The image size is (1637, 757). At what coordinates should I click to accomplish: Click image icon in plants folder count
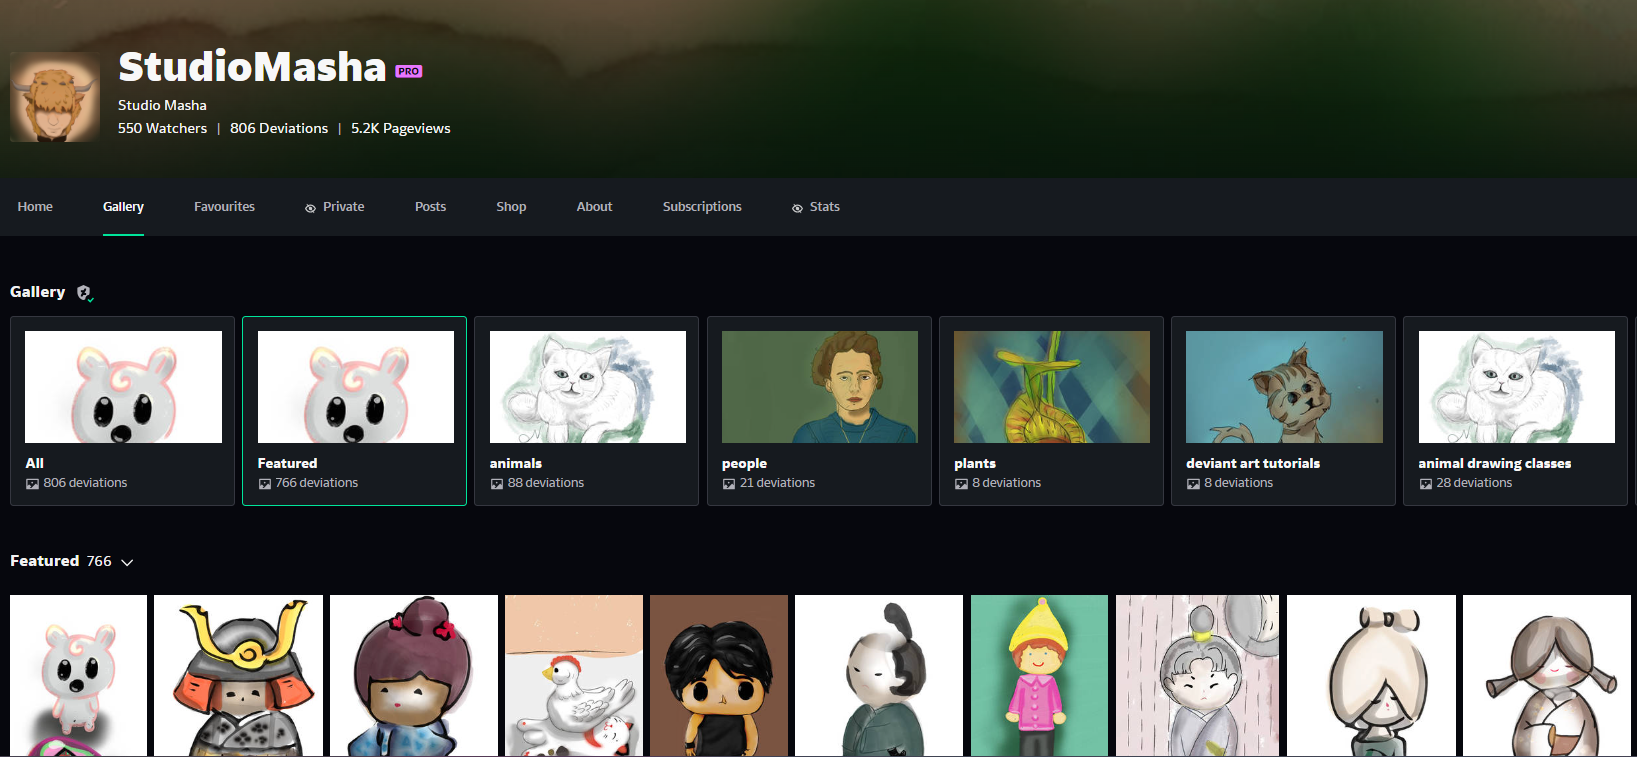click(961, 484)
